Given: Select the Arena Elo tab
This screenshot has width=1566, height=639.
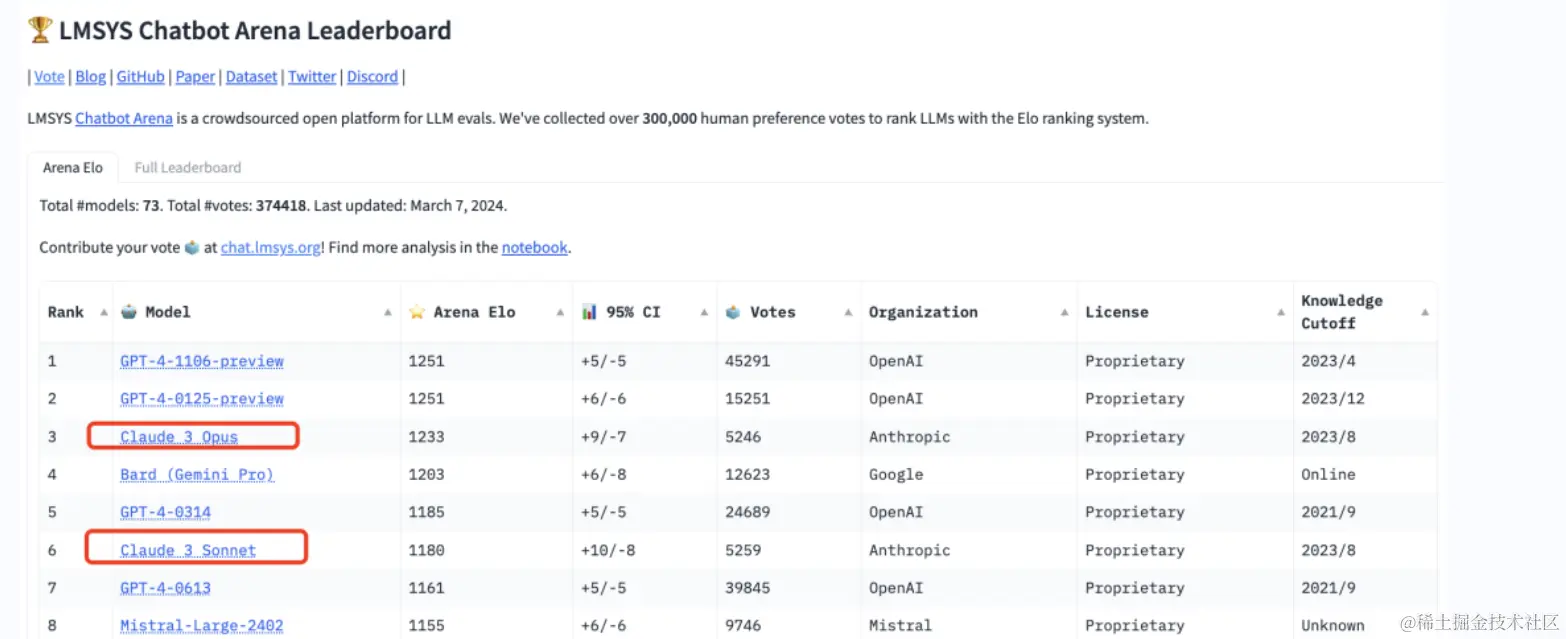Looking at the screenshot, I should pos(72,167).
